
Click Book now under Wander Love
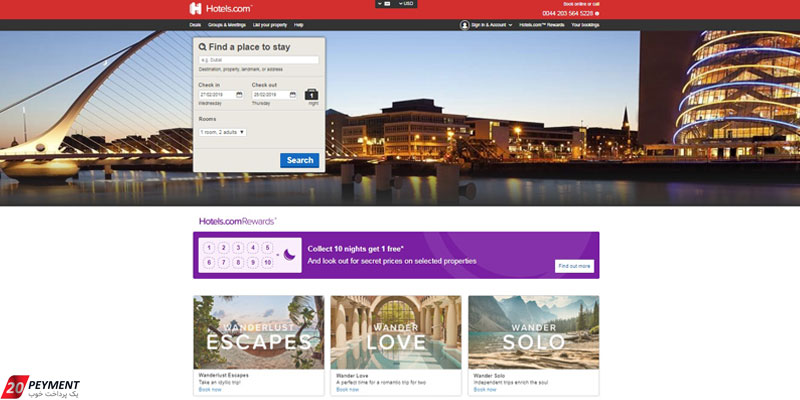348,389
